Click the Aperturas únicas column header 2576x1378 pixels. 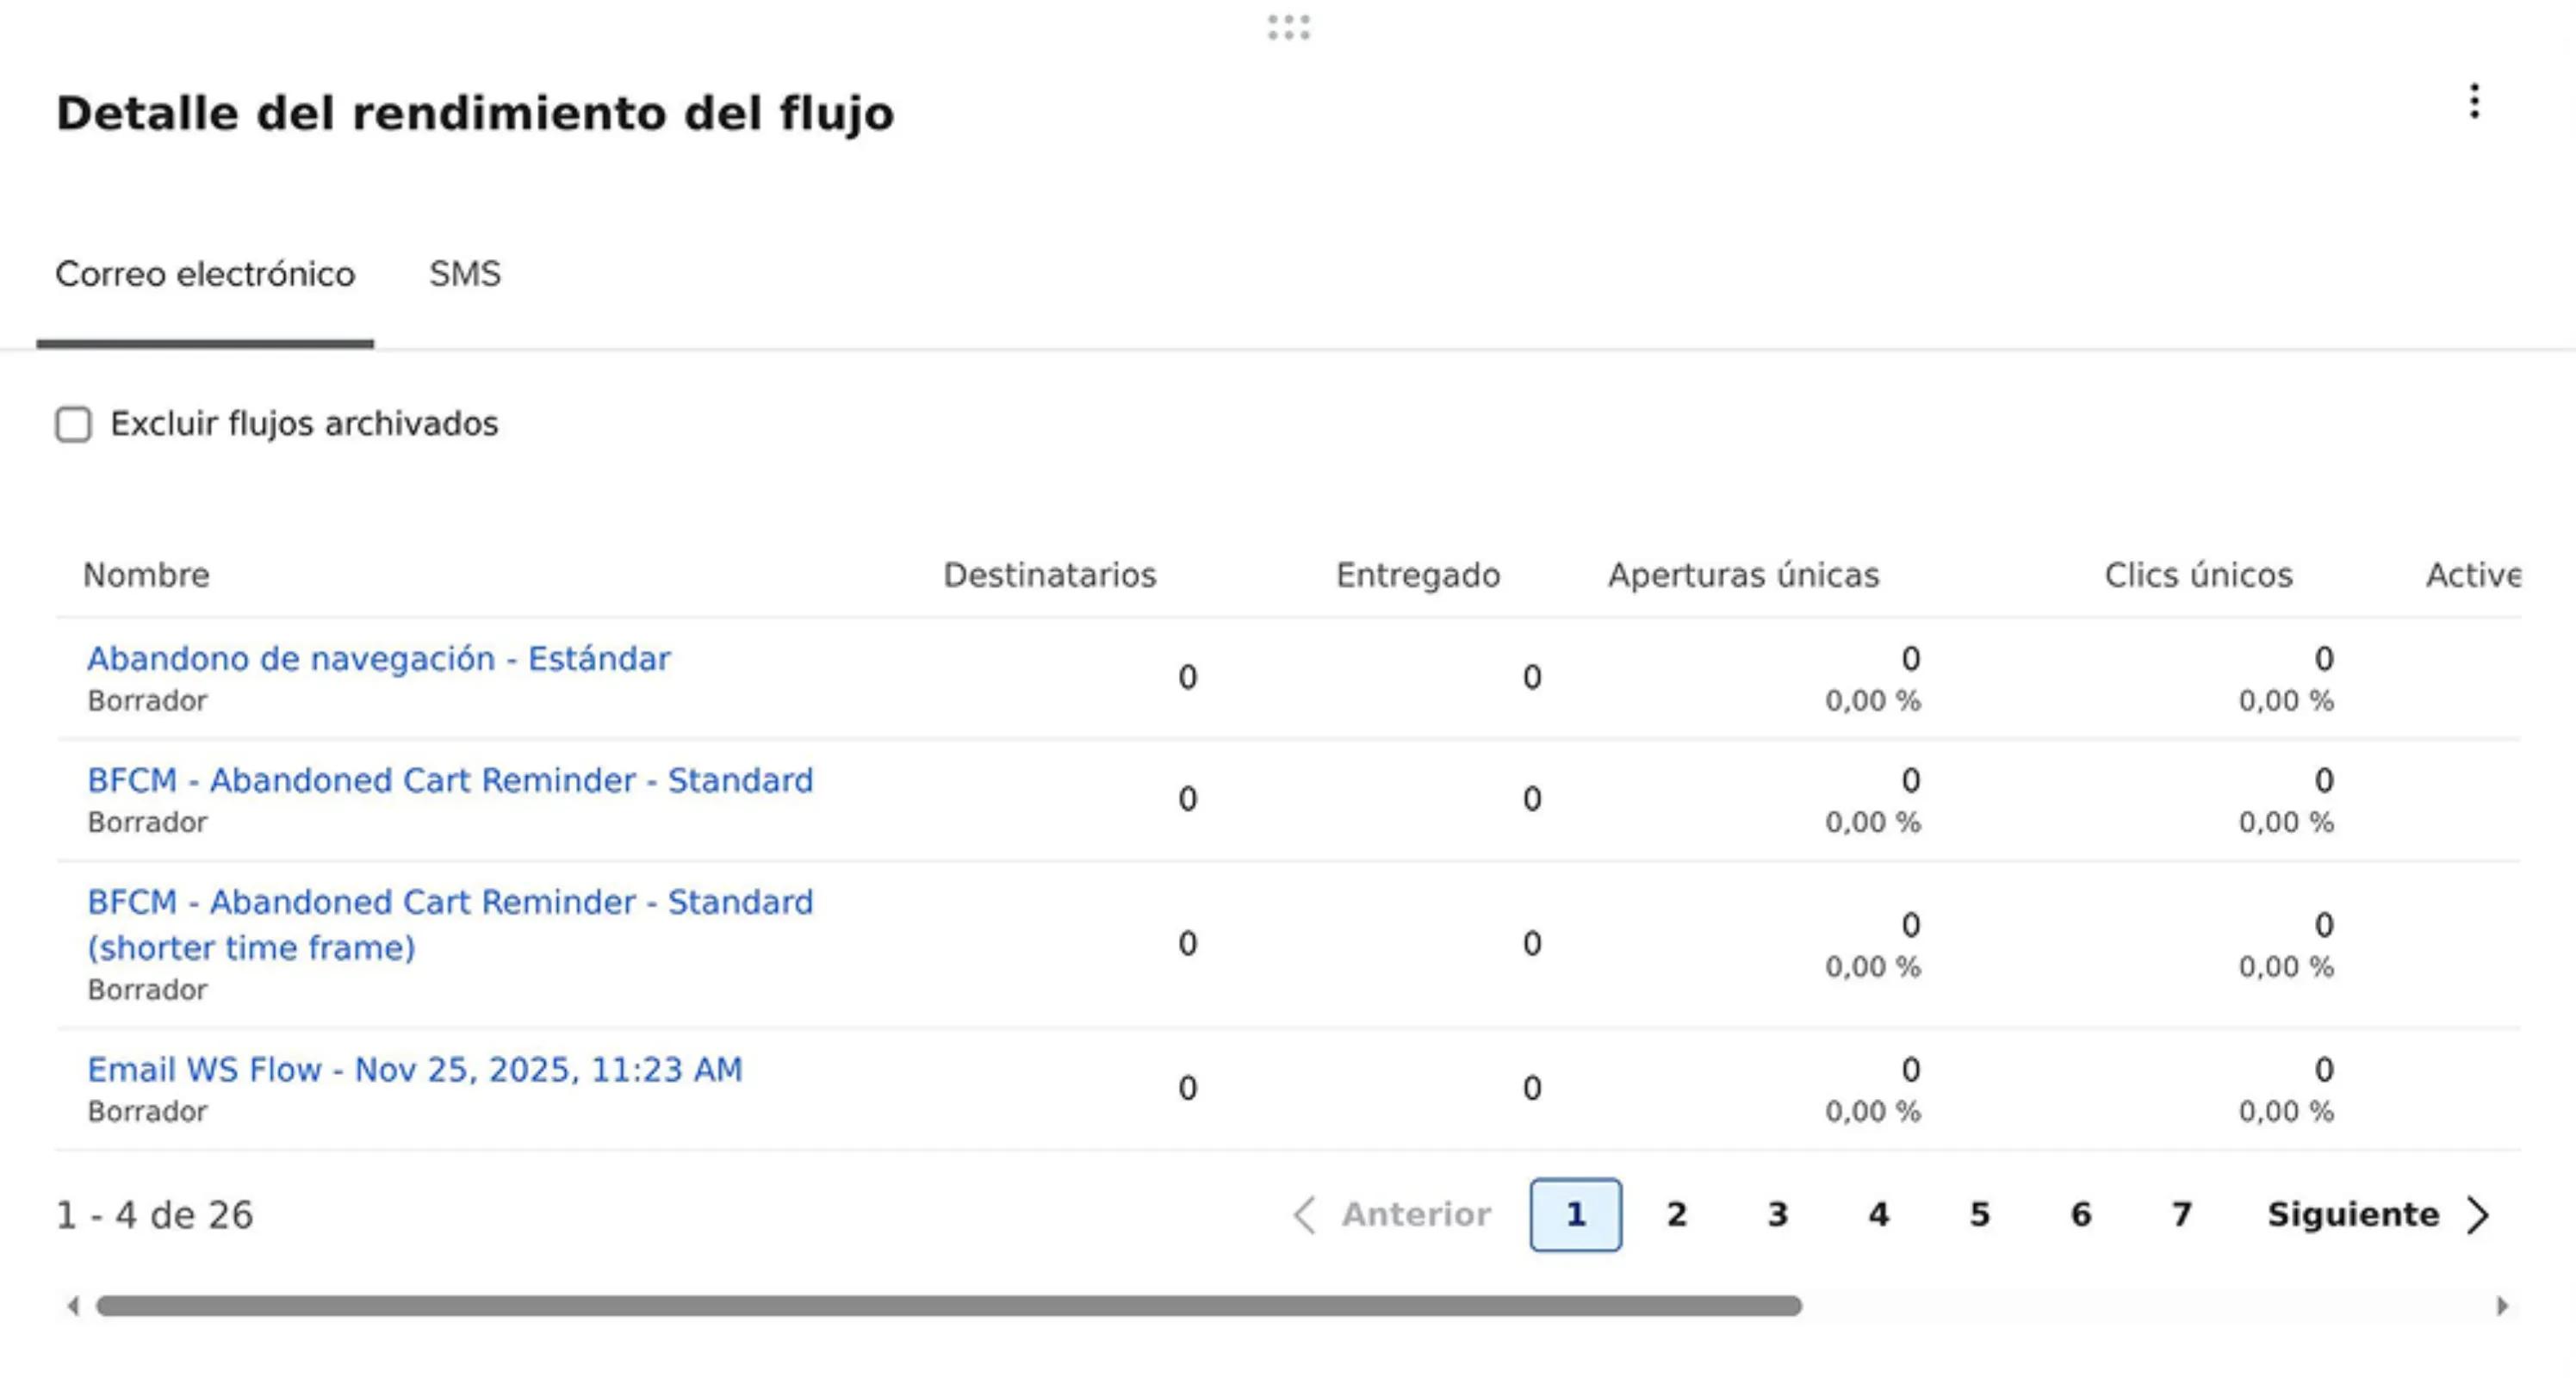pyautogui.click(x=1743, y=575)
